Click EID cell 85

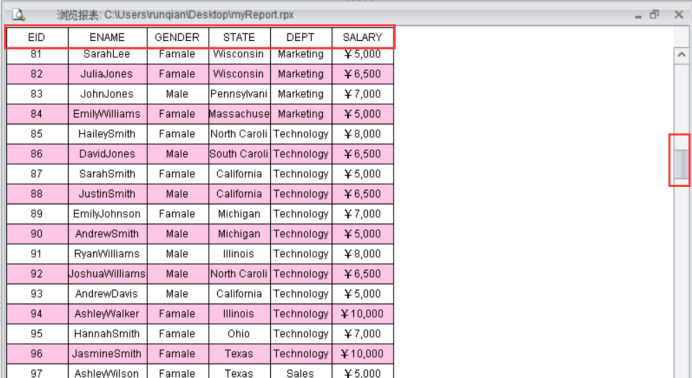(37, 134)
